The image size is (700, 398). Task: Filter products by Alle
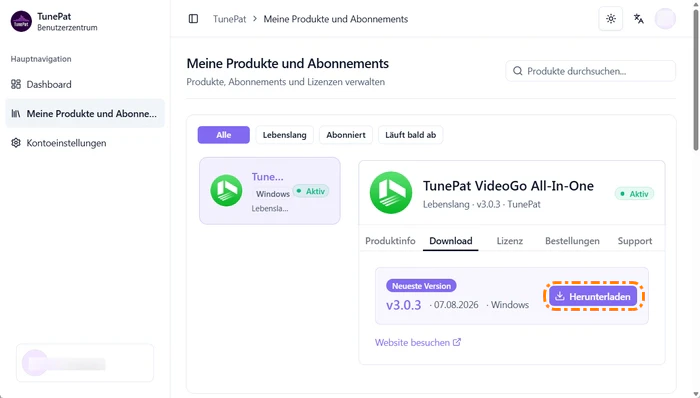[x=224, y=135]
